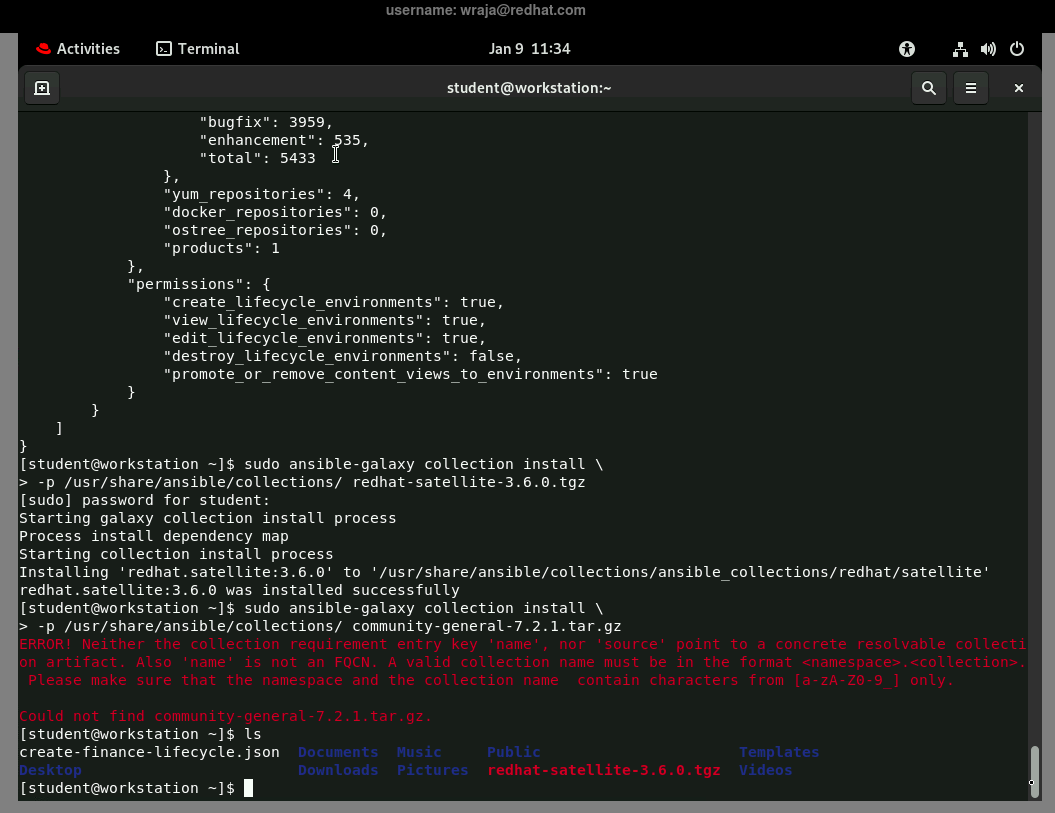Open the Jan 9 11:34 clock calendar
The width and height of the screenshot is (1055, 813).
point(529,49)
